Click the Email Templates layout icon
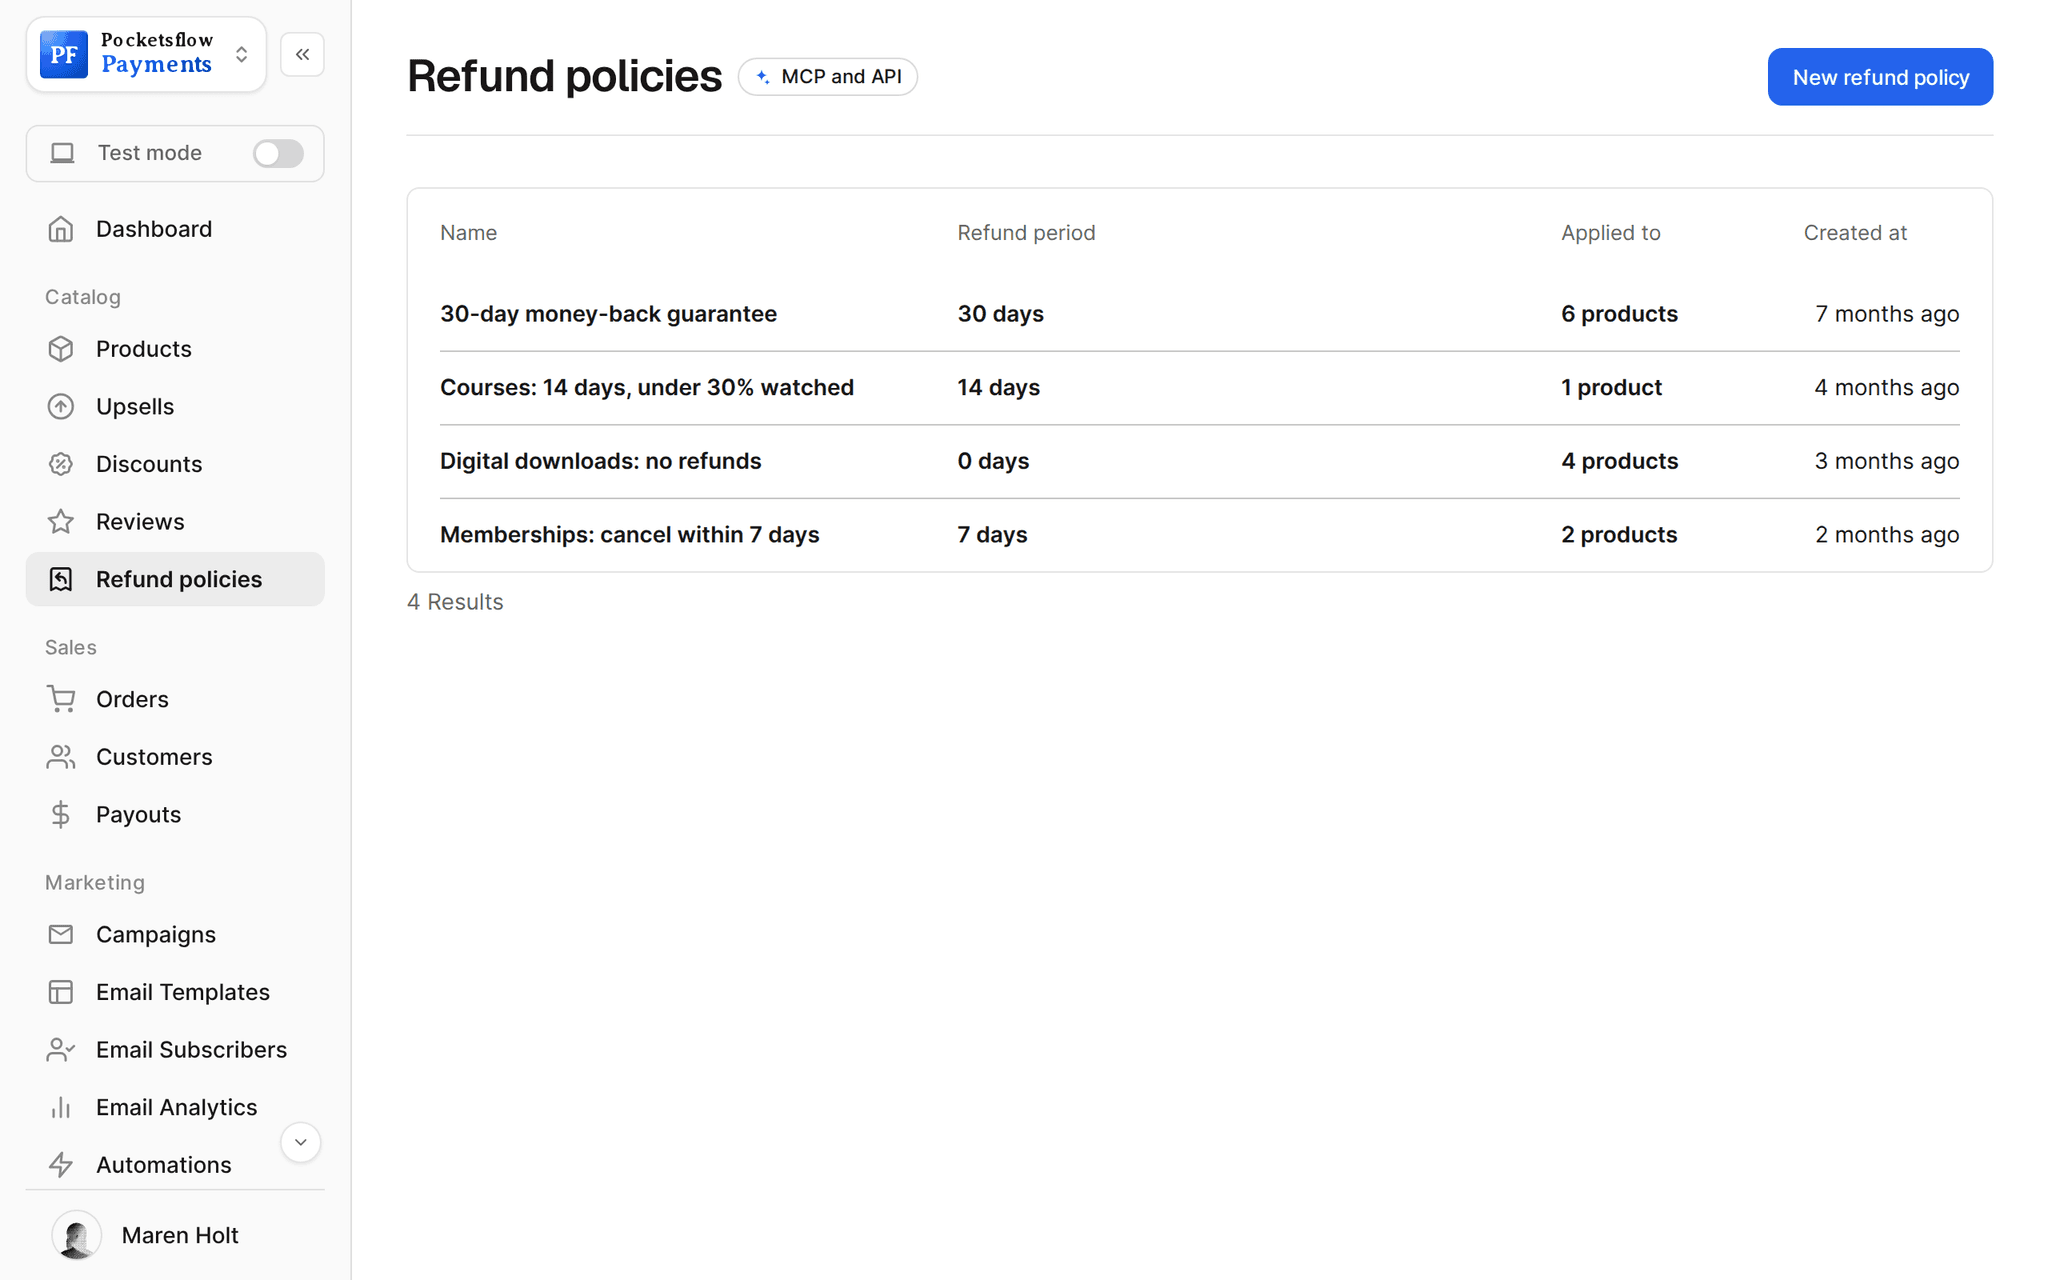The image size is (2048, 1280). [x=61, y=992]
